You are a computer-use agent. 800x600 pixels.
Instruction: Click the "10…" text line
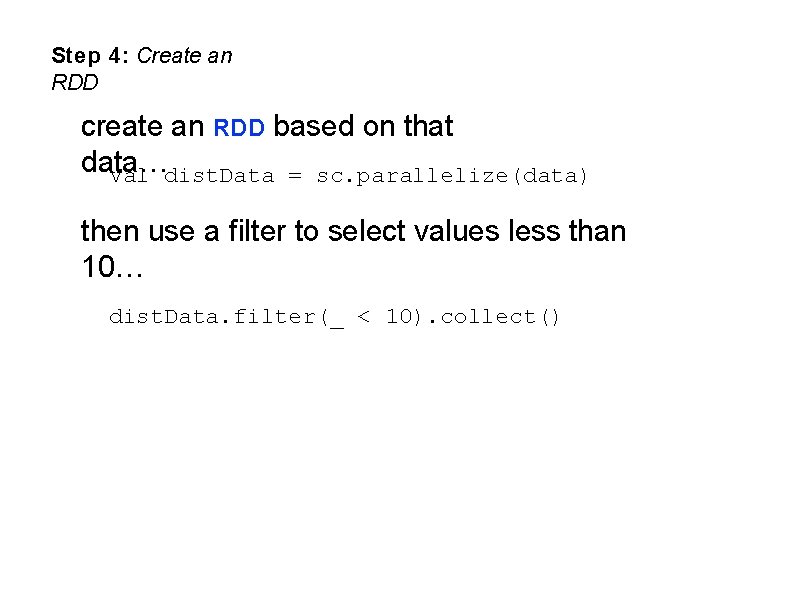[x=108, y=268]
